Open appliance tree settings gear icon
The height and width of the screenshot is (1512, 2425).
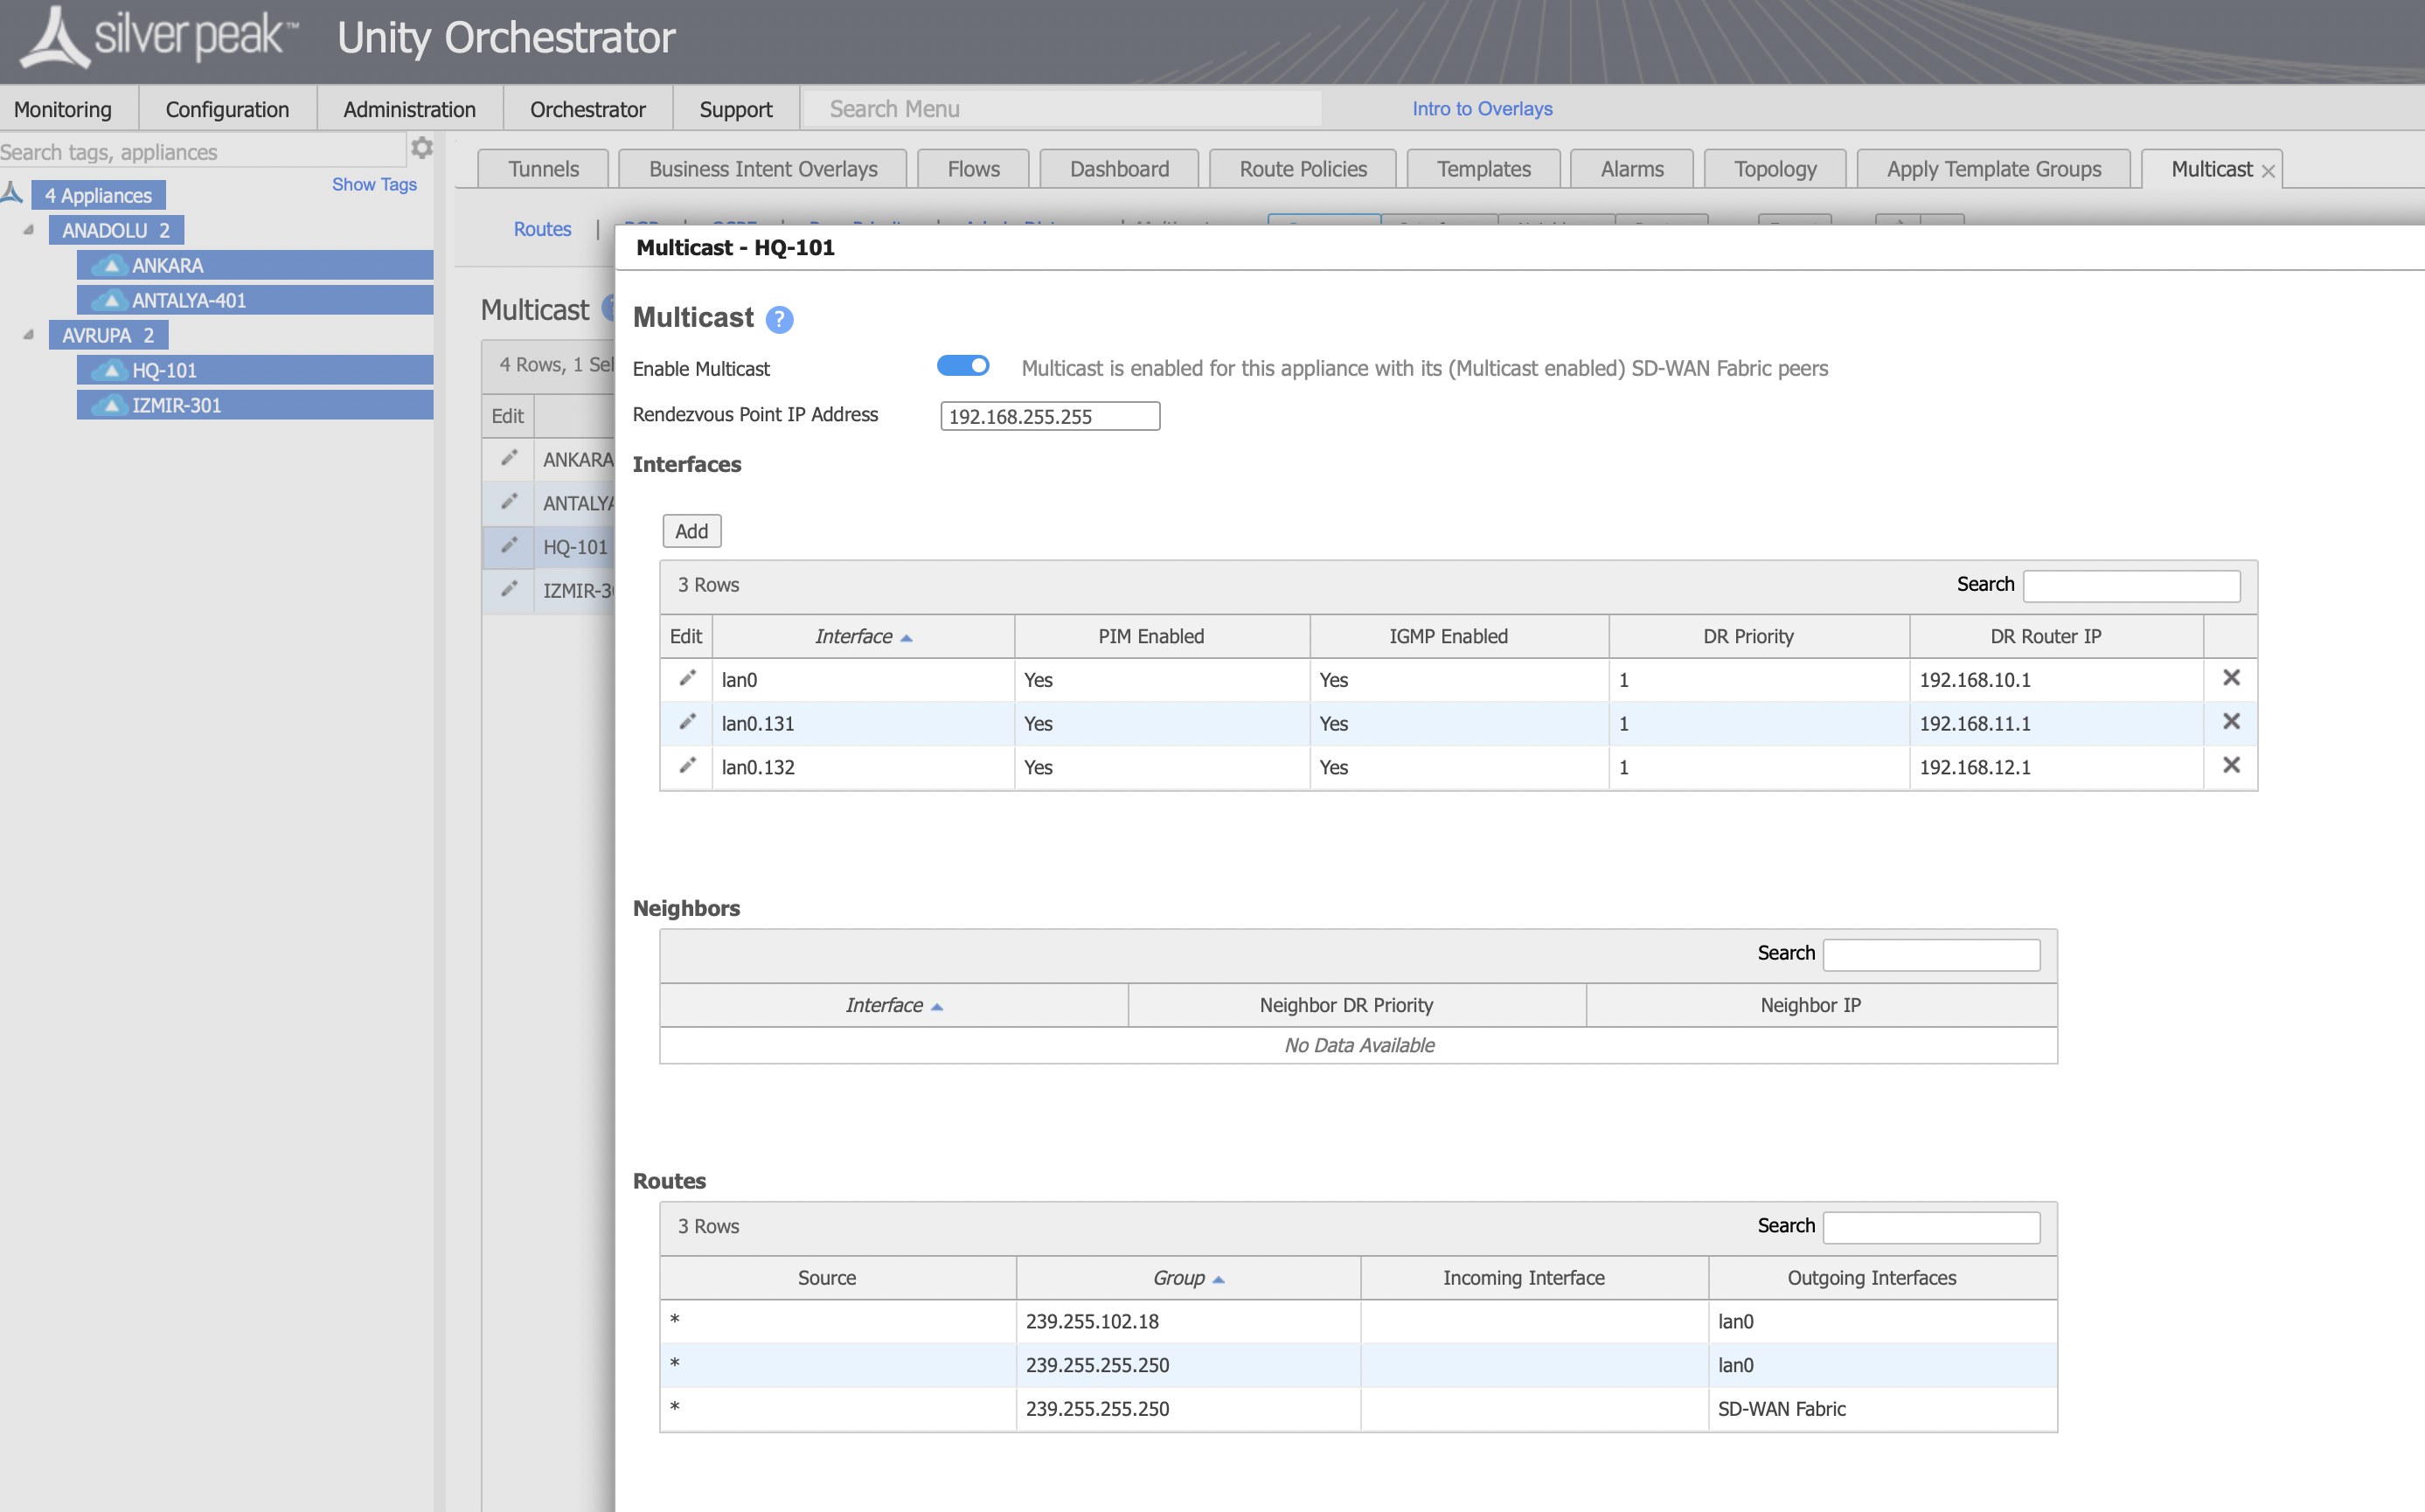click(422, 147)
